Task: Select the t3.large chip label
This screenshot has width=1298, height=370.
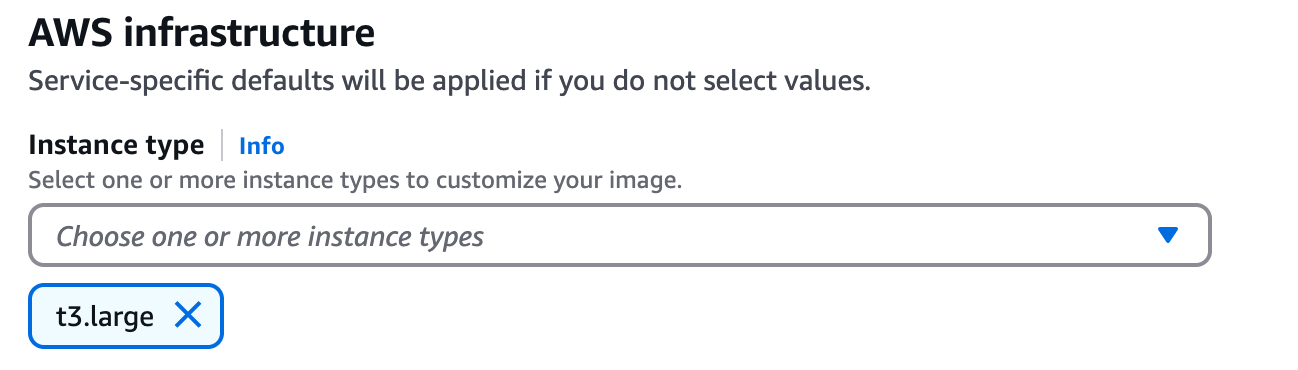Action: [x=105, y=317]
